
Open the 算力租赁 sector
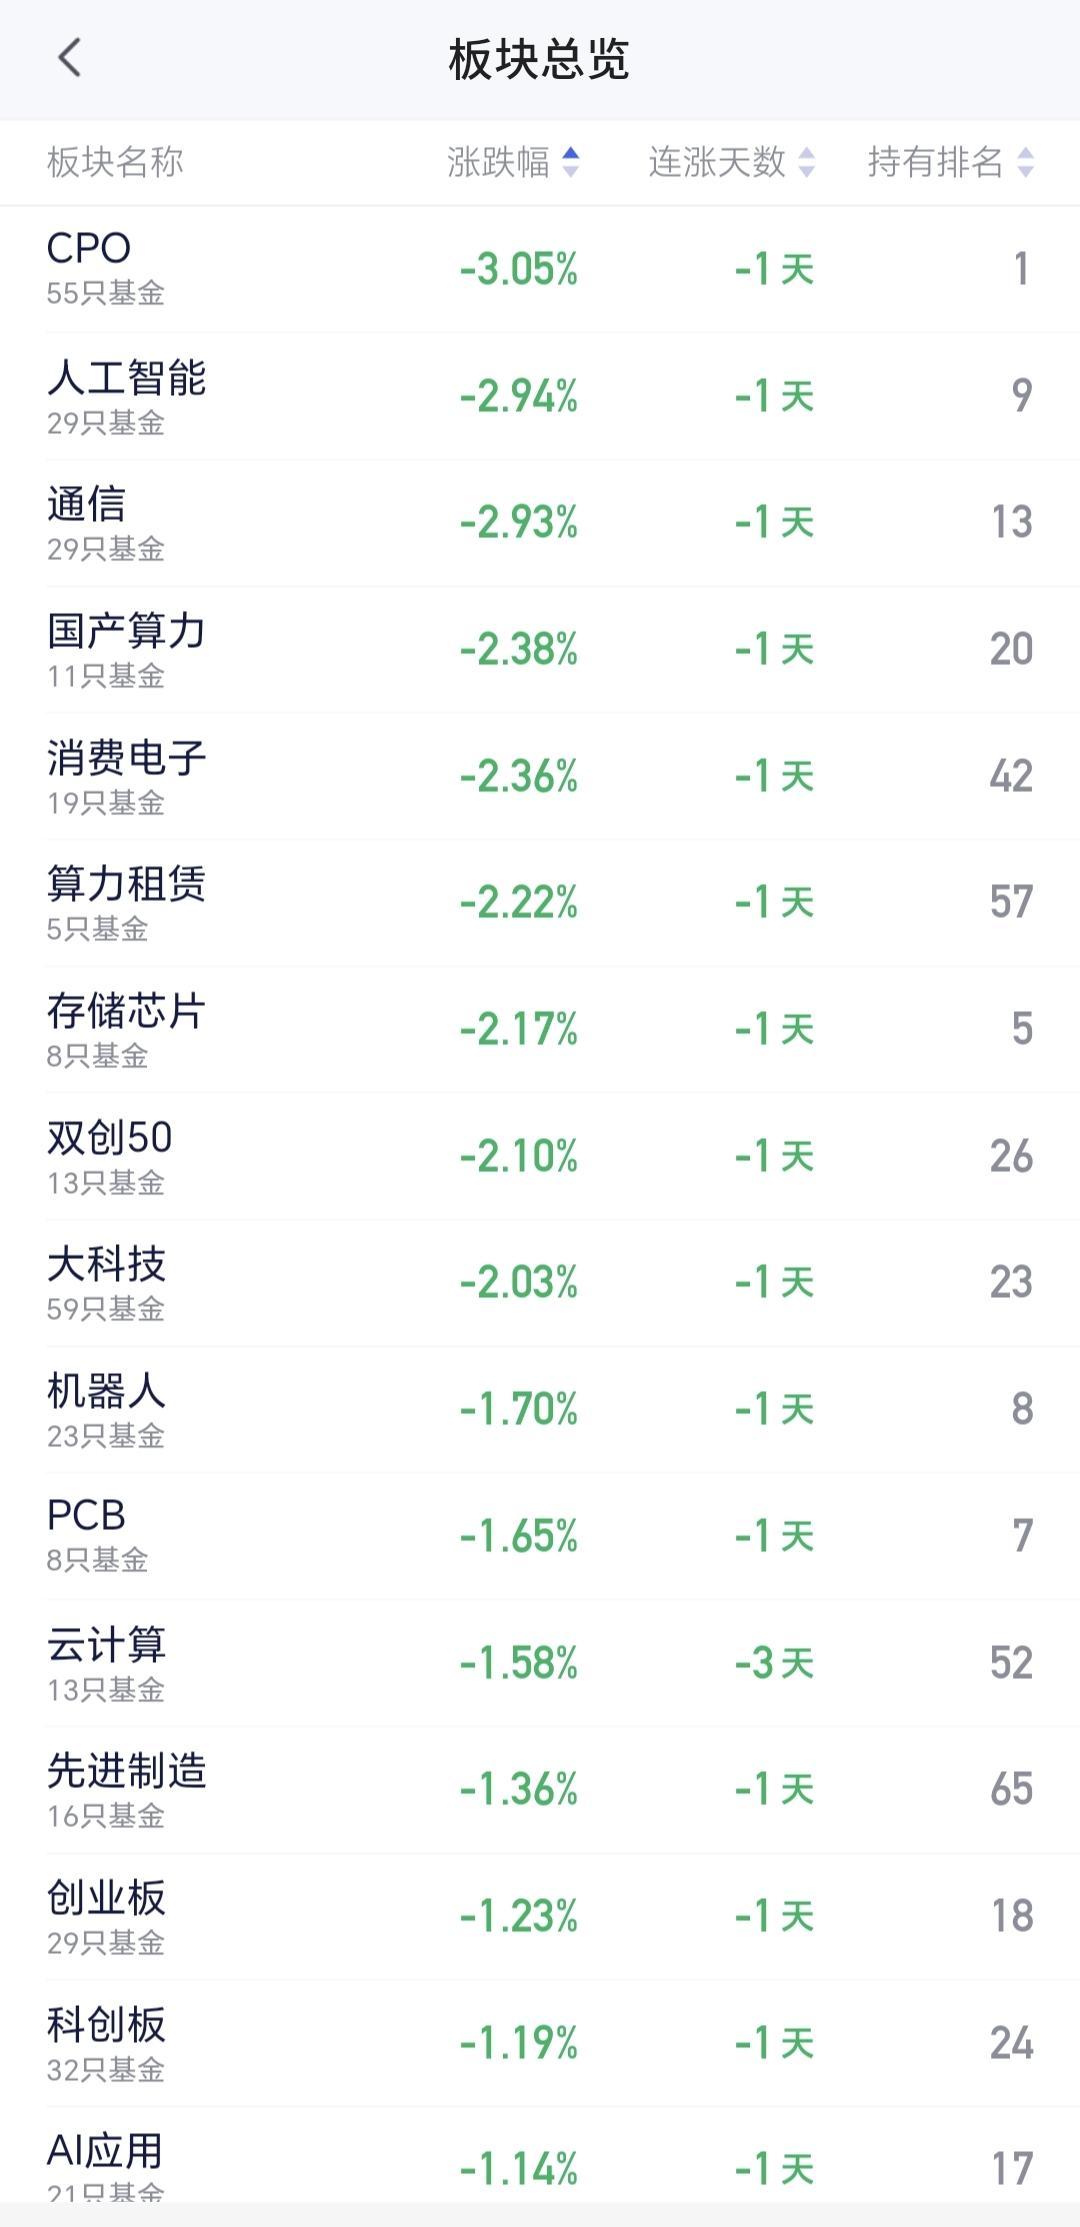[540, 902]
